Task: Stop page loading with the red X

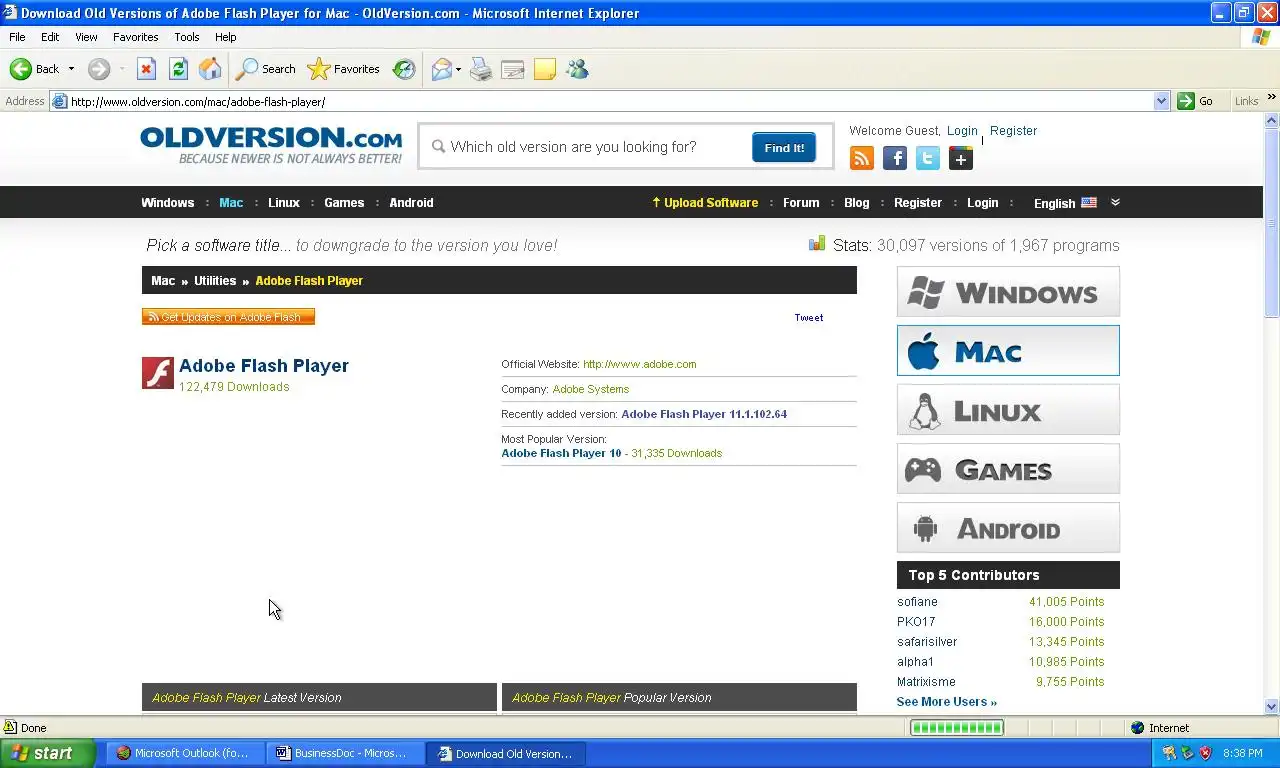Action: (x=146, y=69)
